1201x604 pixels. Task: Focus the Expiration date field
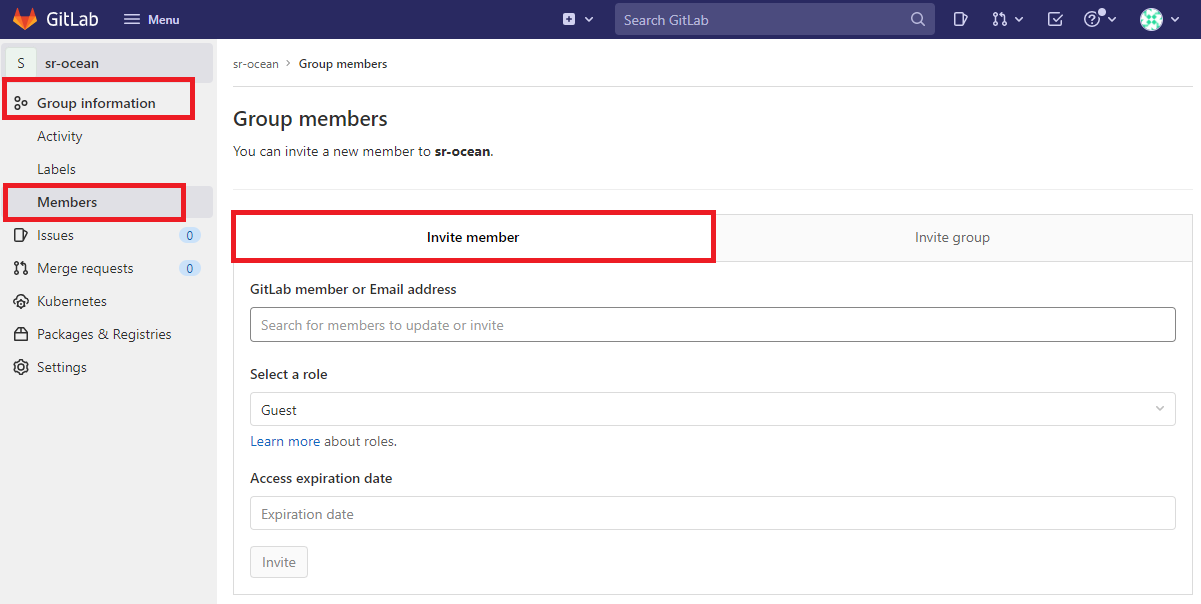(x=712, y=514)
